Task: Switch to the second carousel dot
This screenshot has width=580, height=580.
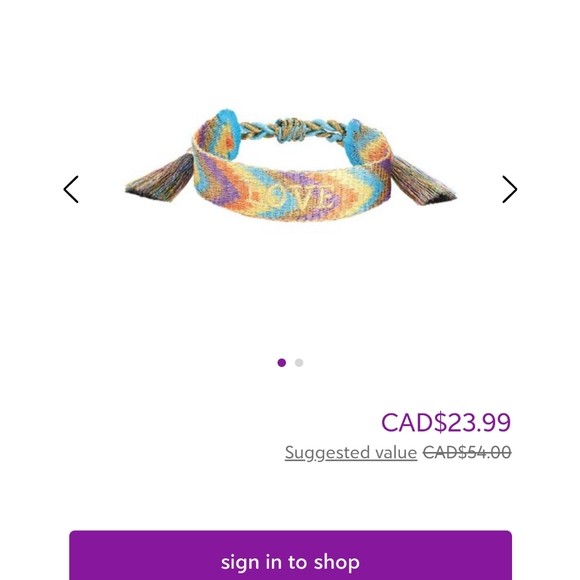Action: pyautogui.click(x=299, y=362)
